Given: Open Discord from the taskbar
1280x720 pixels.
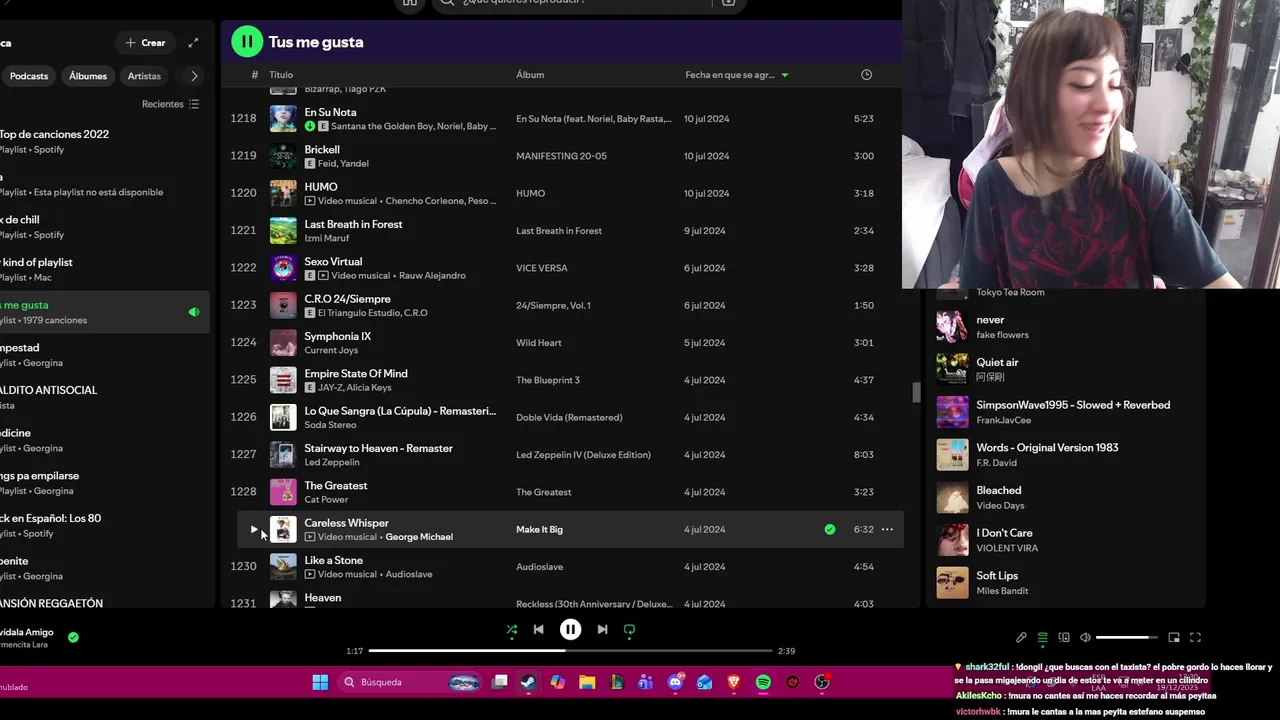Looking at the screenshot, I should (x=675, y=682).
